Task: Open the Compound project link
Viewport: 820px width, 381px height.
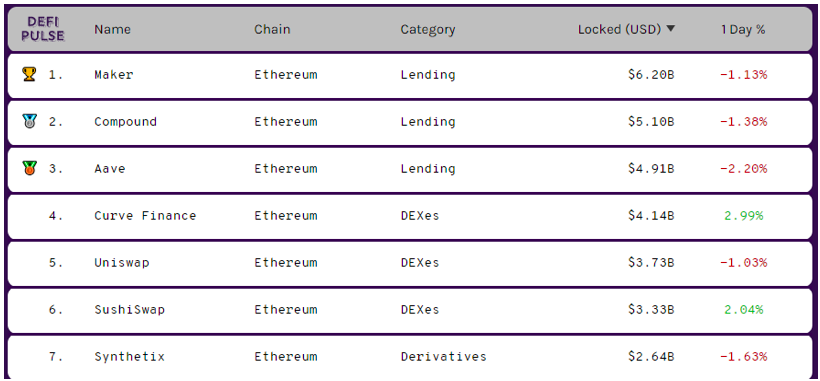Action: [126, 122]
